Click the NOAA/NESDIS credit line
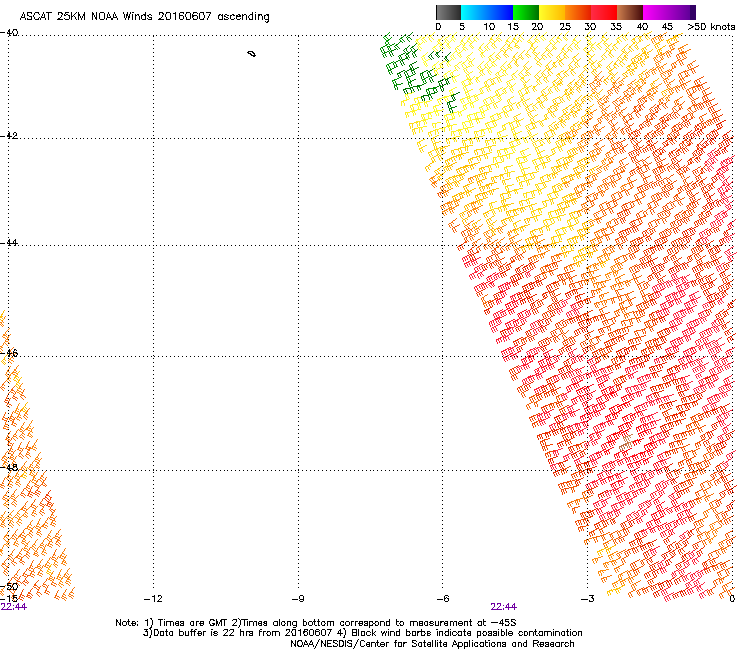 point(432,644)
